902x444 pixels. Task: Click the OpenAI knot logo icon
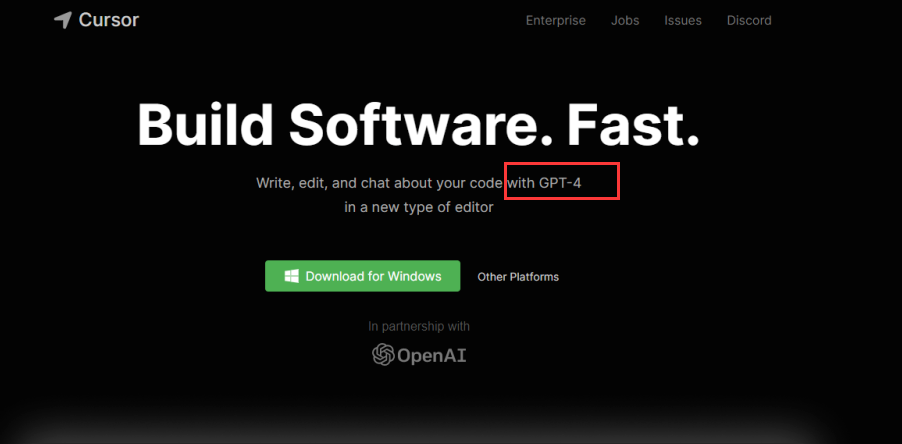pyautogui.click(x=383, y=354)
